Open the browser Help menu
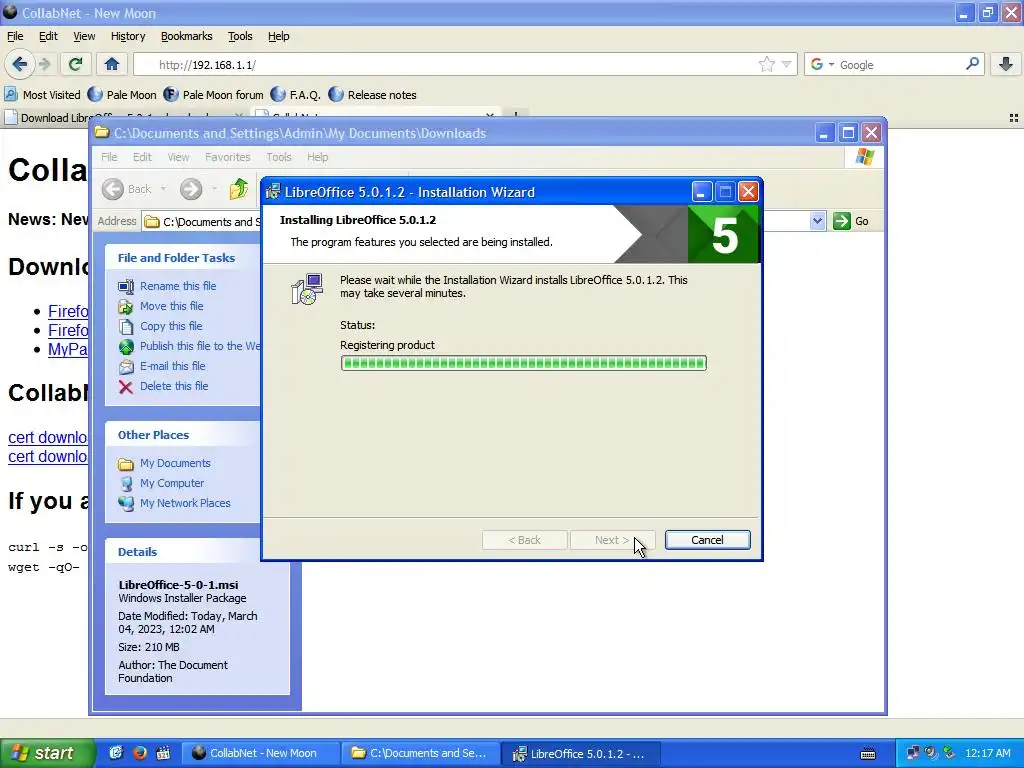1024x768 pixels. [278, 36]
